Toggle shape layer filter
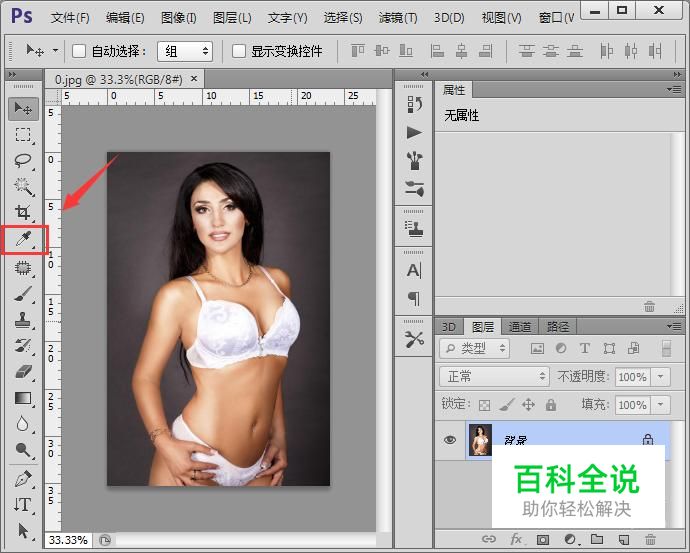690x553 pixels. point(609,349)
